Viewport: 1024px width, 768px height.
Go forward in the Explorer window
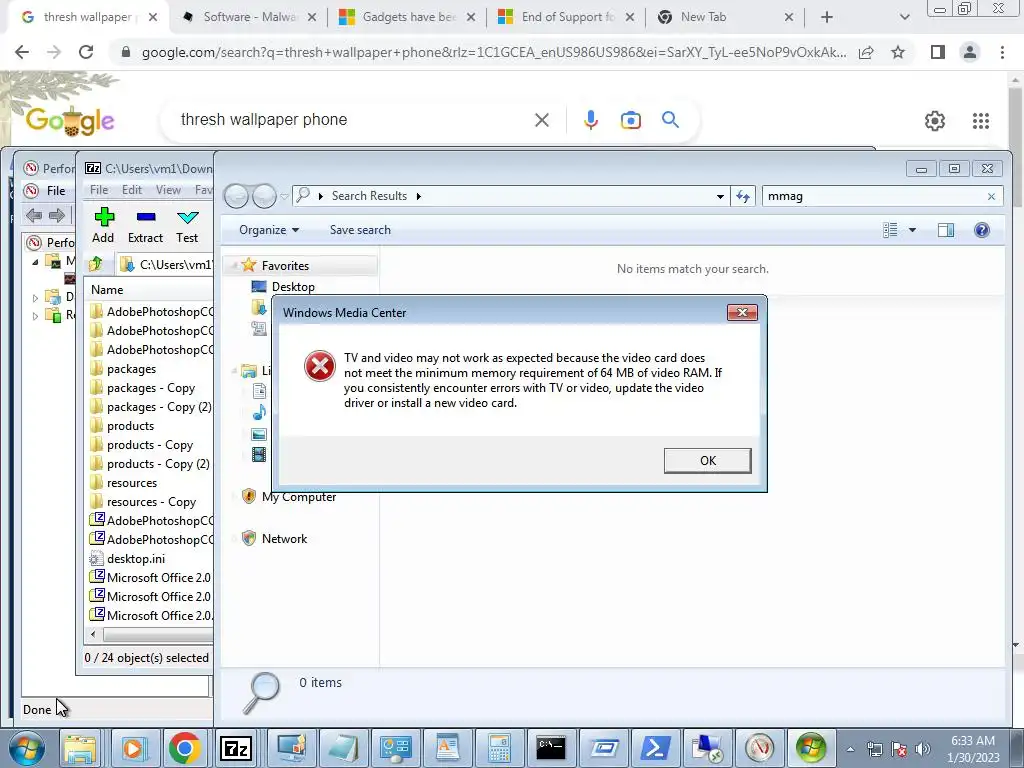click(x=264, y=196)
